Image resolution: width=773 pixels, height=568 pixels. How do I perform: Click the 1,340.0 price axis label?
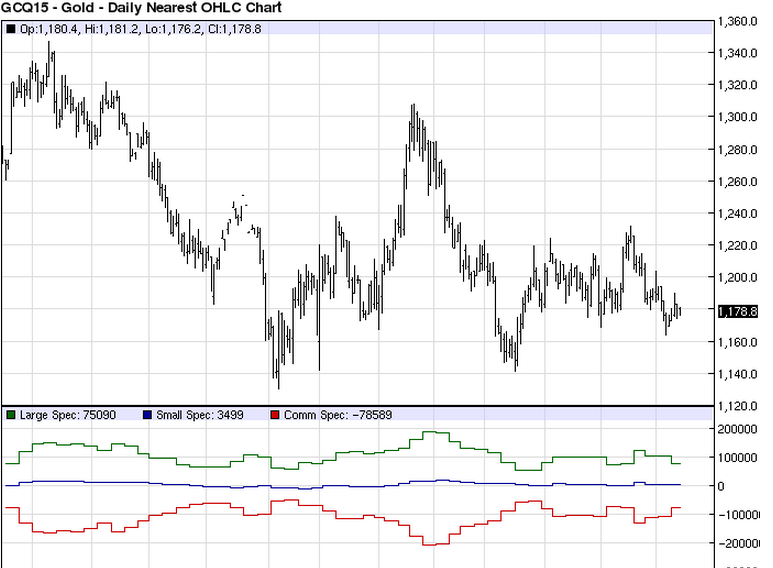tap(738, 53)
